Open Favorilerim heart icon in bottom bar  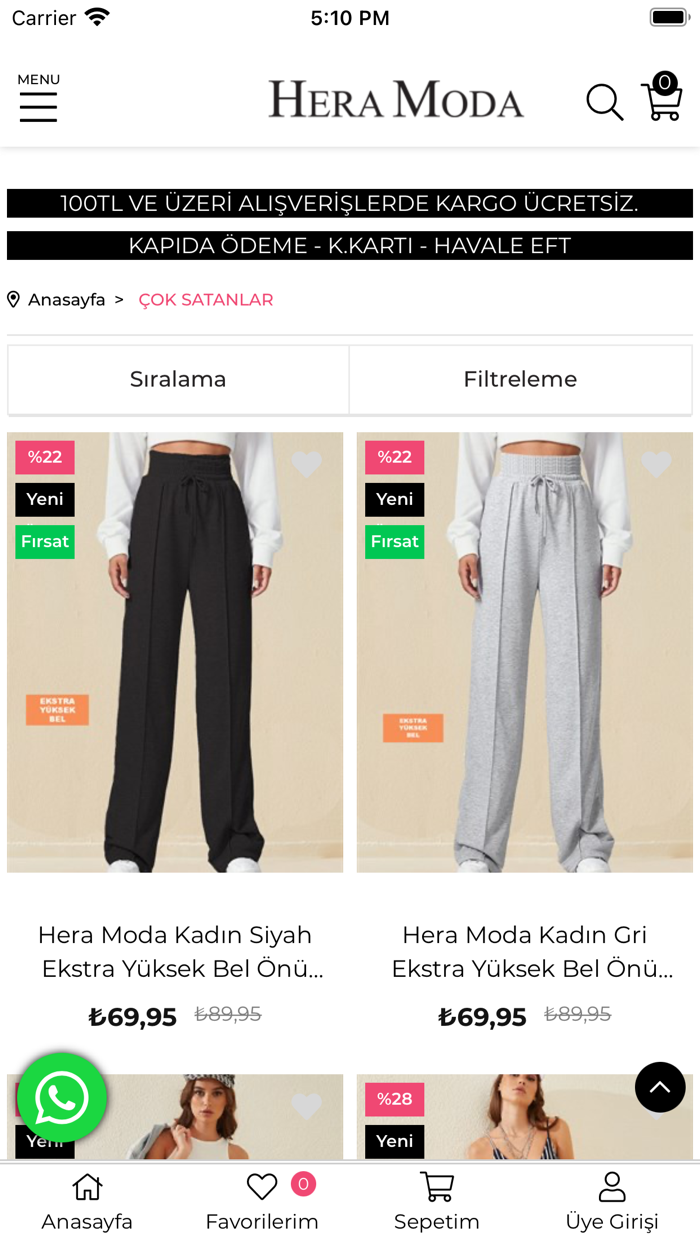(x=261, y=1186)
